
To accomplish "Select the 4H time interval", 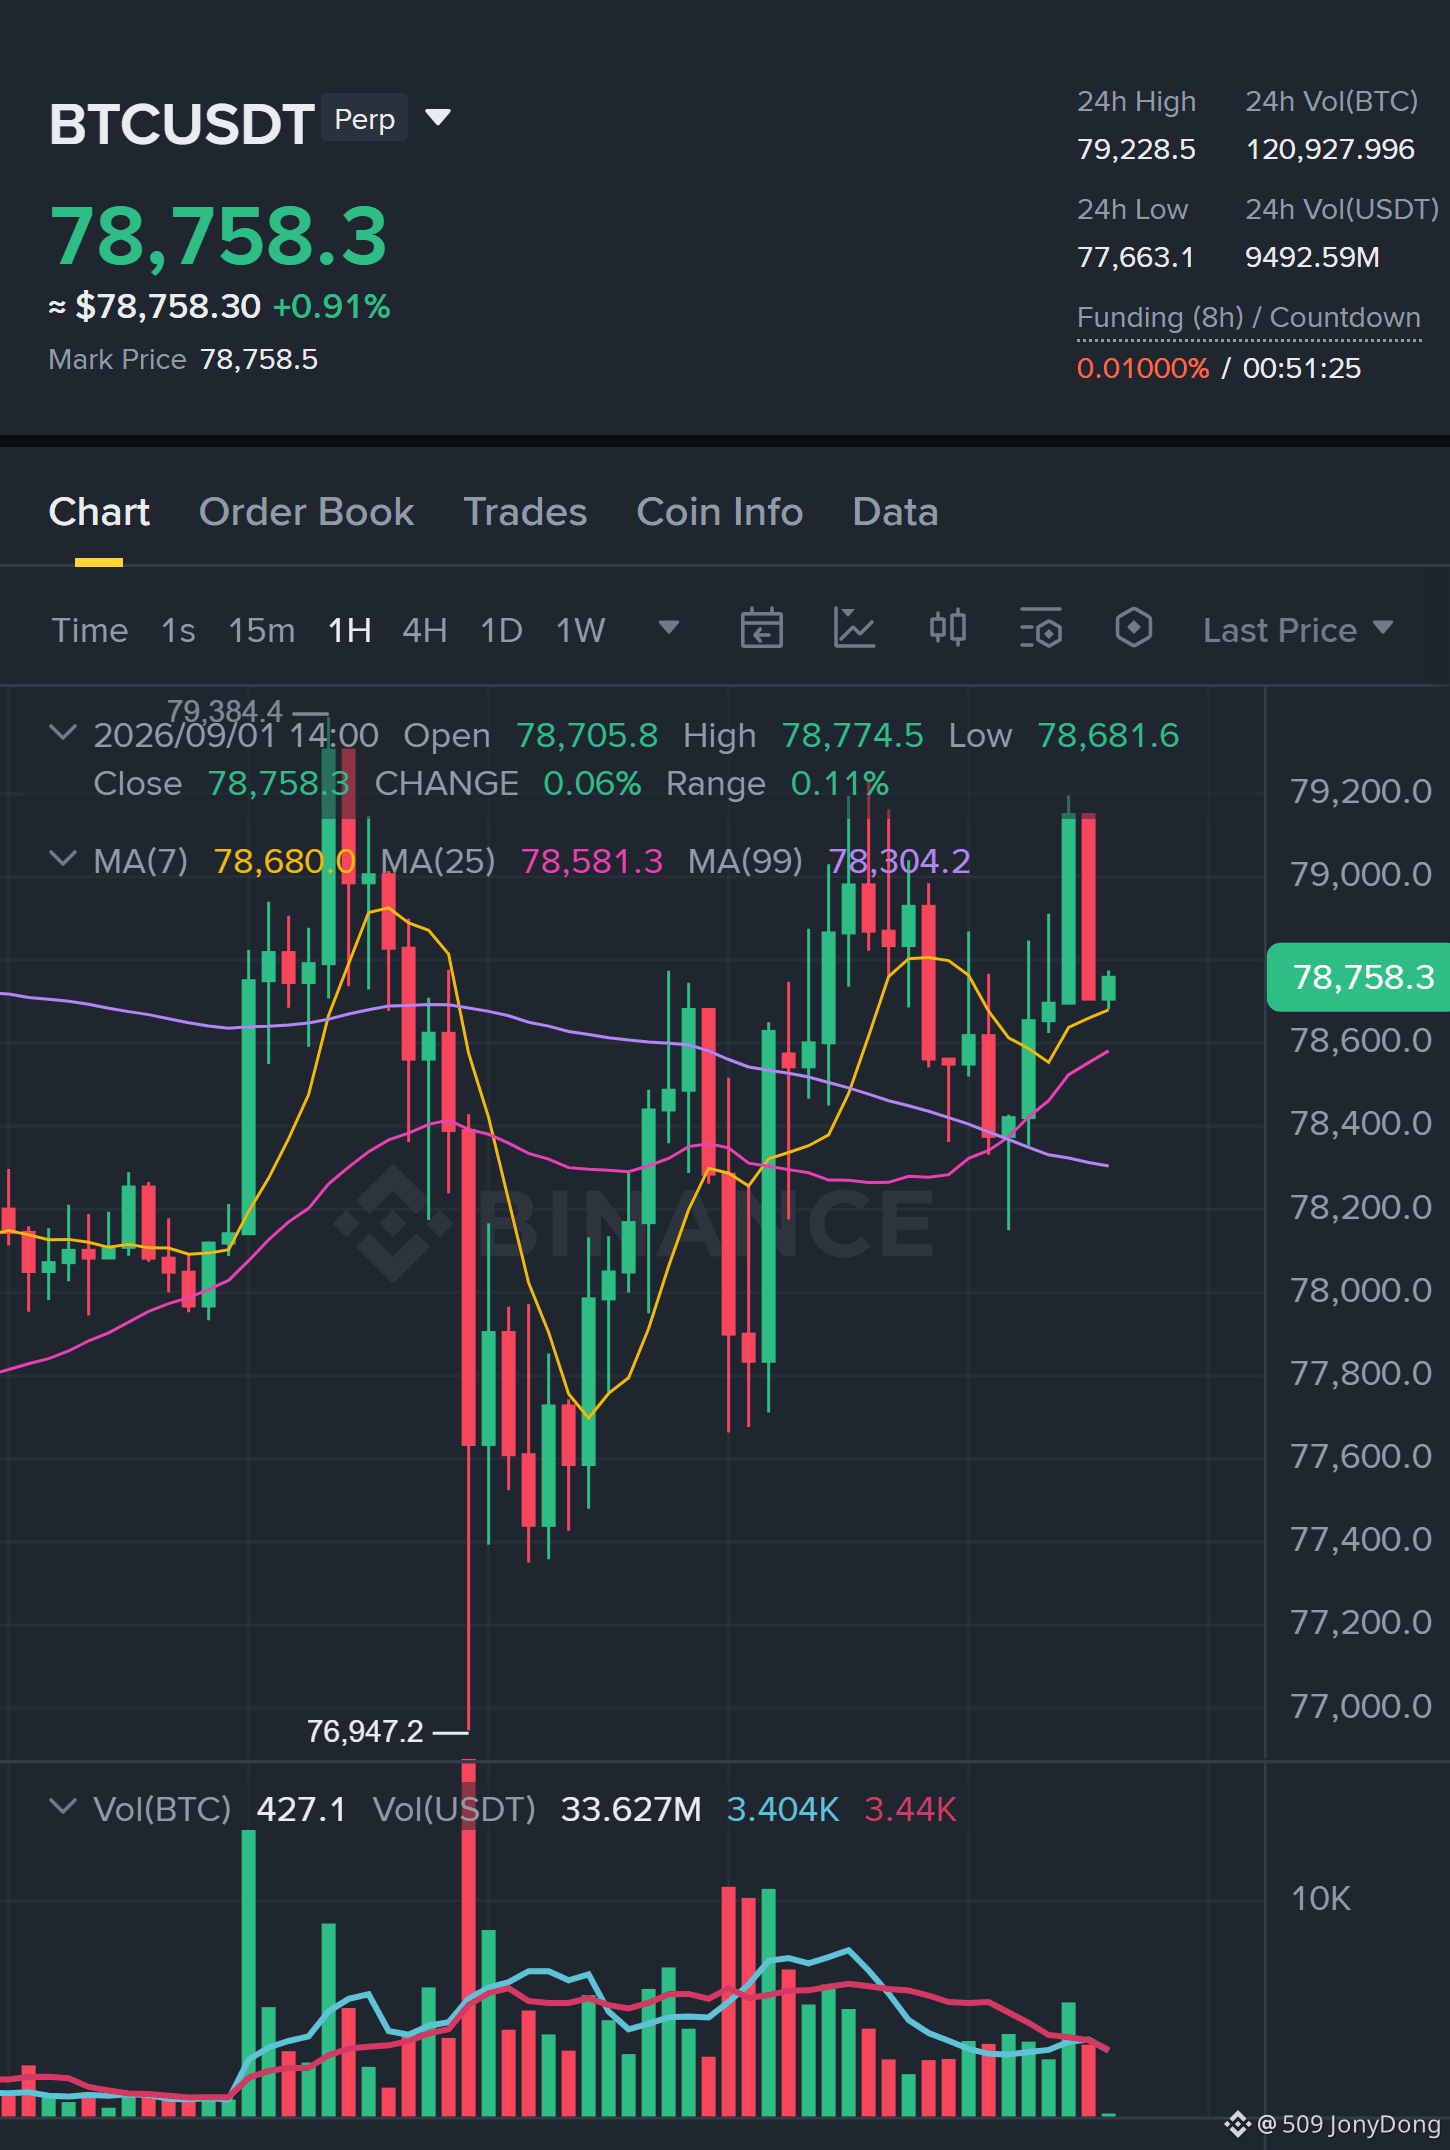I will coord(425,630).
